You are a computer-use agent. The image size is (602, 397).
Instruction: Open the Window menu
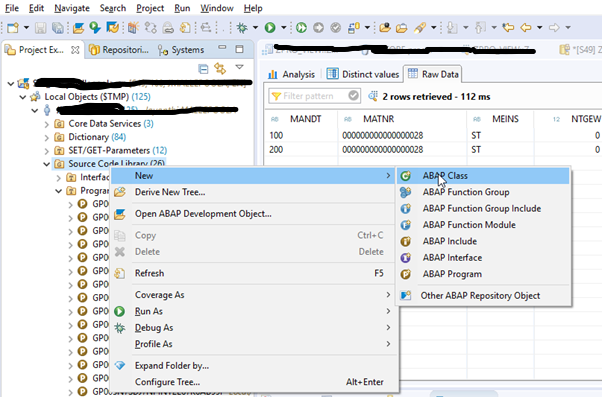217,8
